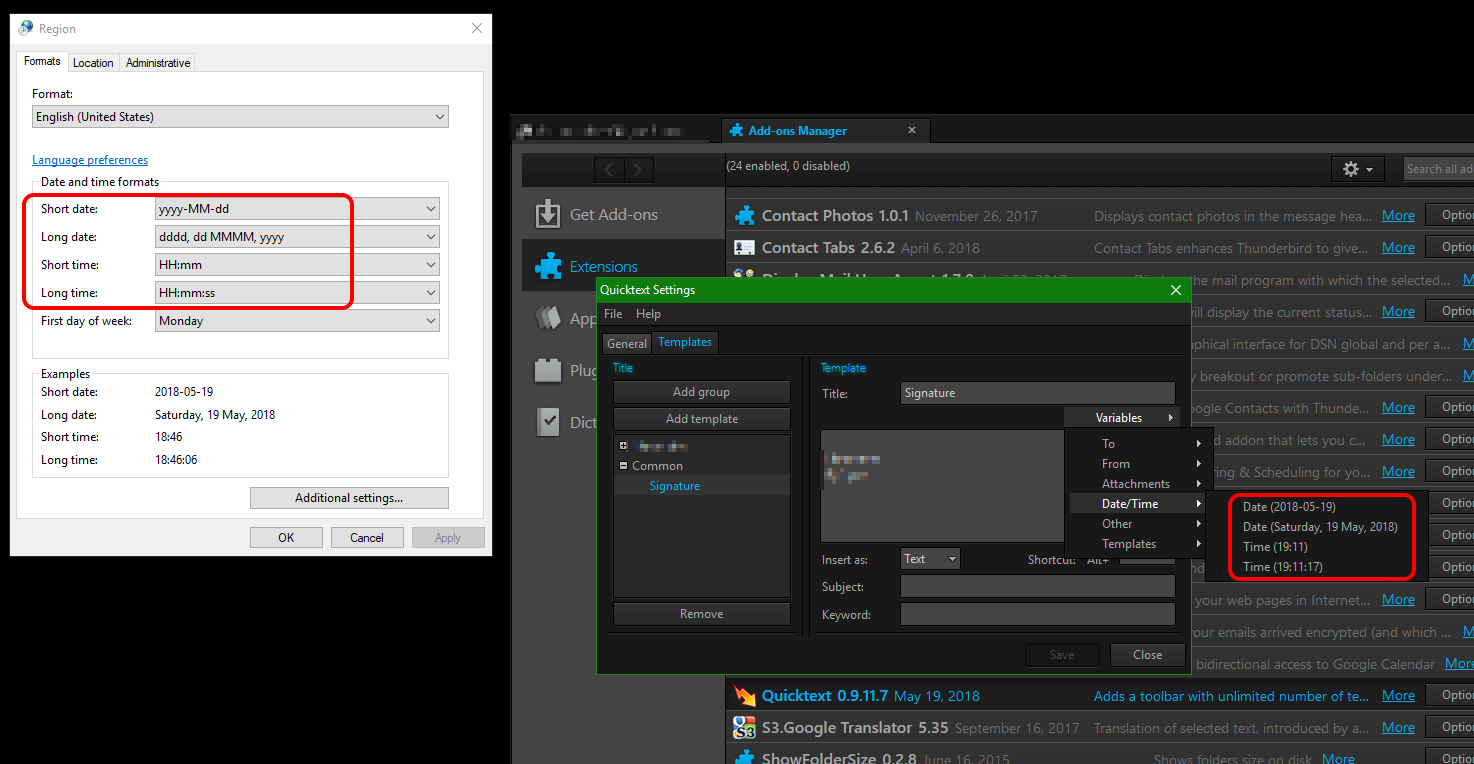
Task: Click the Language preferences link
Action: (89, 159)
